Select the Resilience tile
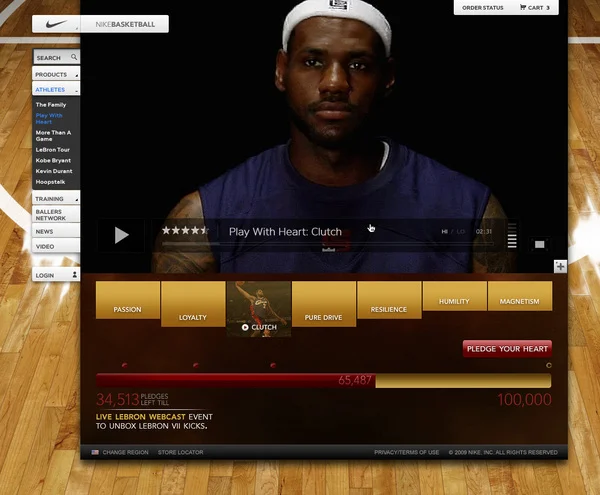 tap(389, 300)
